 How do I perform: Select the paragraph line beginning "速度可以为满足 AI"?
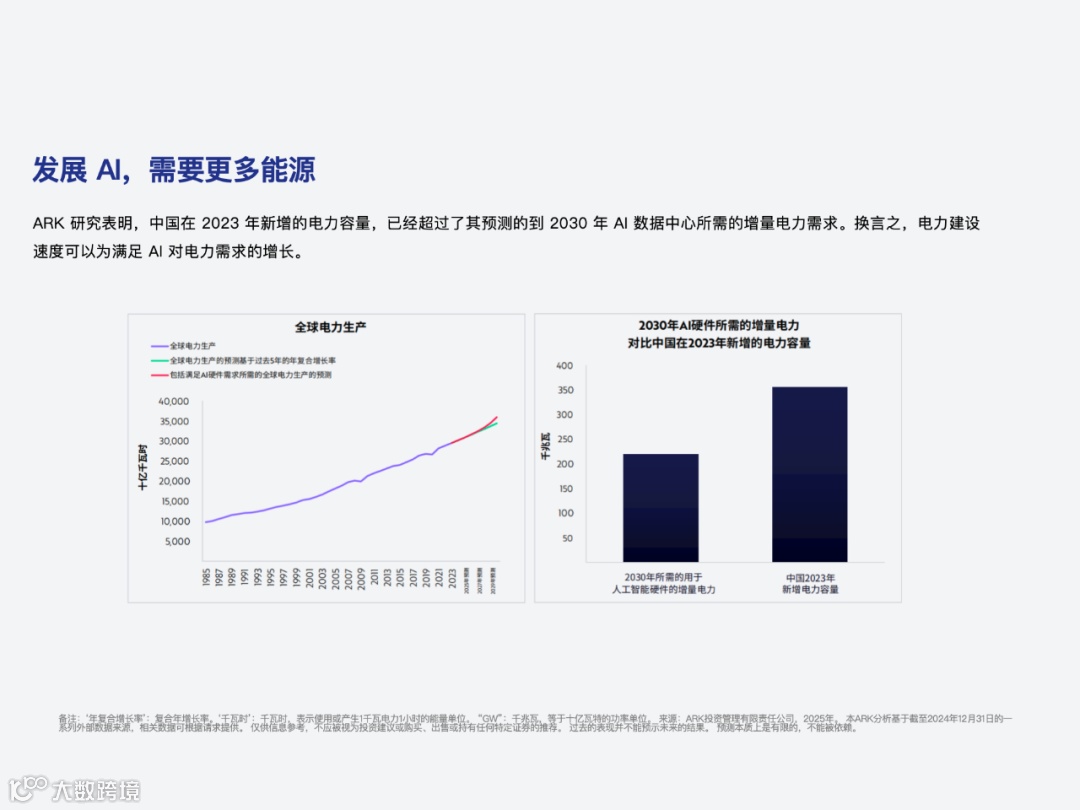(168, 251)
